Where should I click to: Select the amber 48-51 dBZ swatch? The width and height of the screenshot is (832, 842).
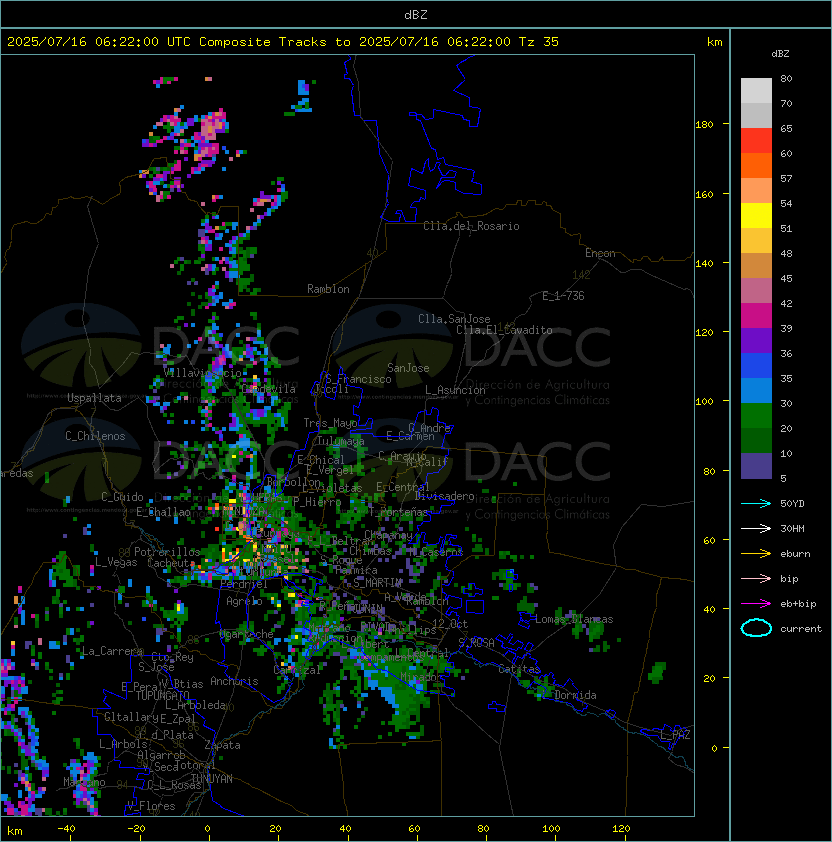(x=756, y=241)
